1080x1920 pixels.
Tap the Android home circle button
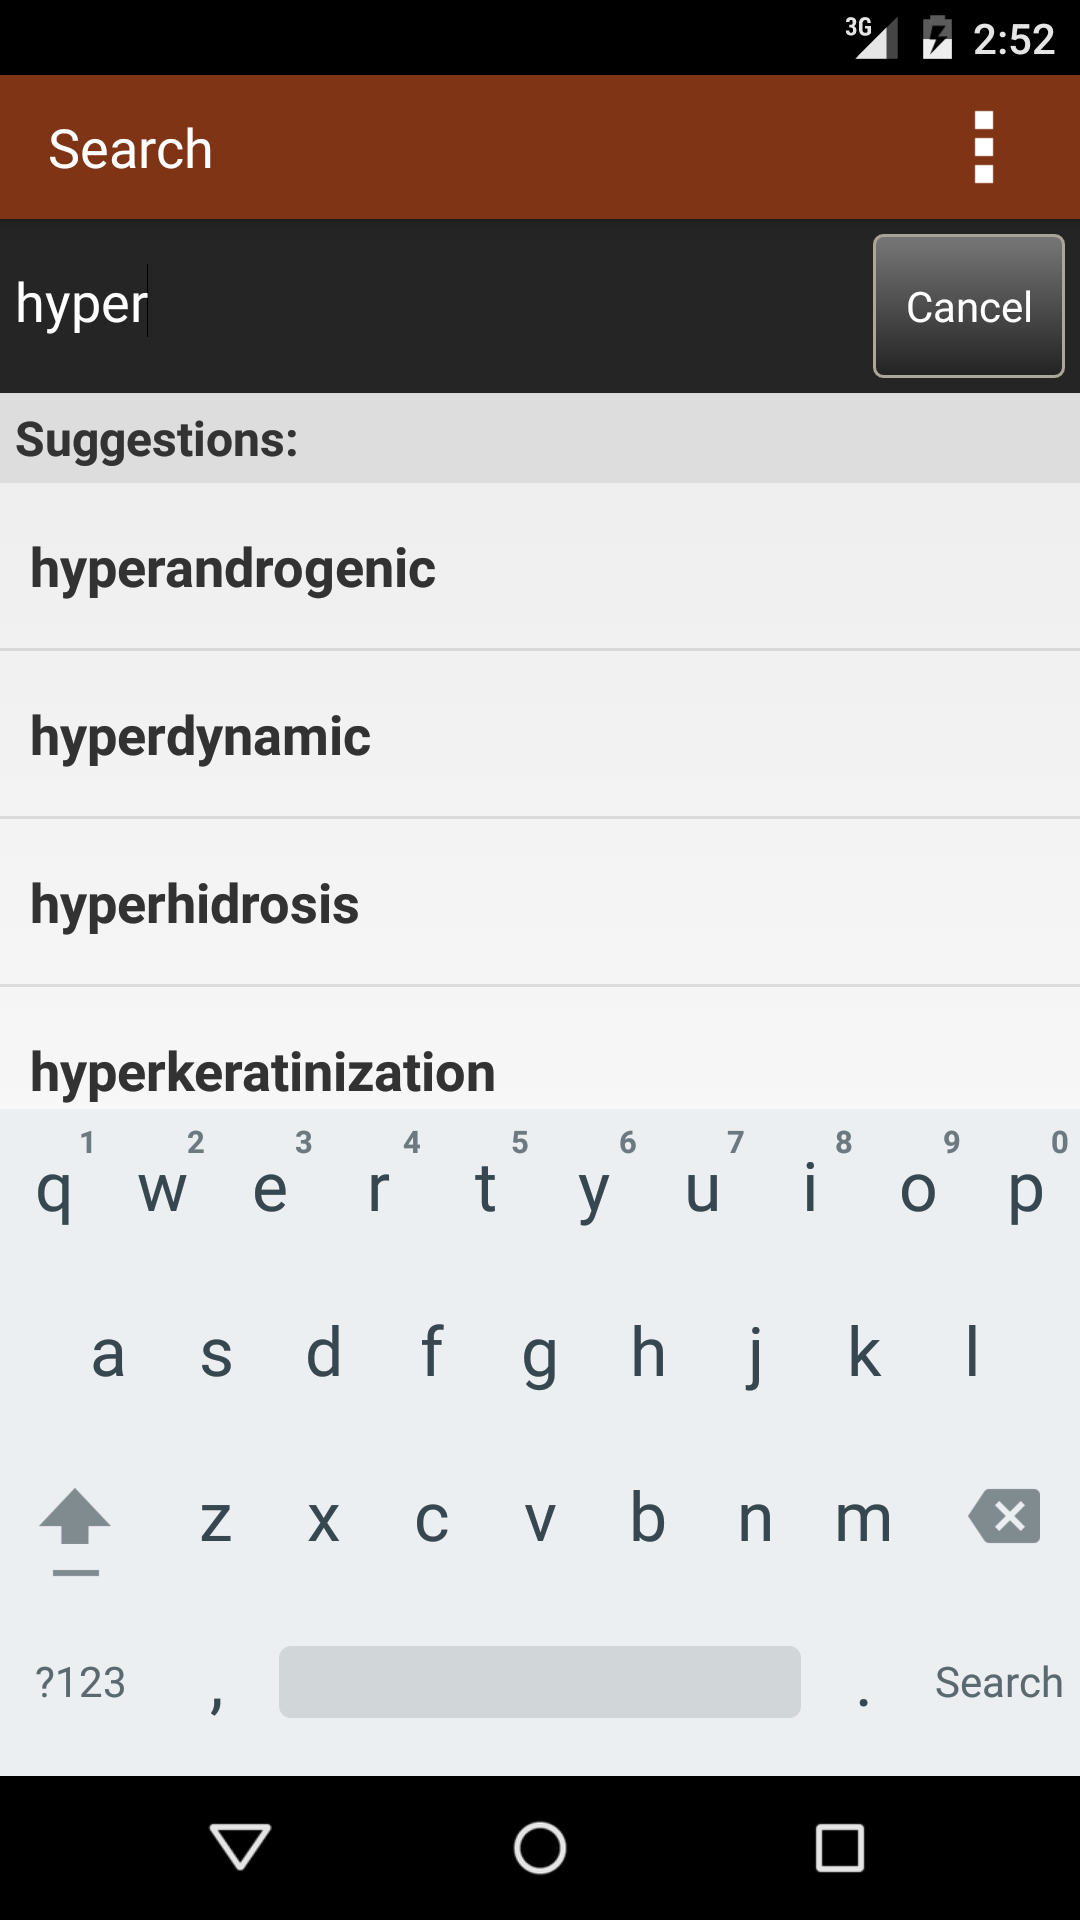pyautogui.click(x=540, y=1847)
